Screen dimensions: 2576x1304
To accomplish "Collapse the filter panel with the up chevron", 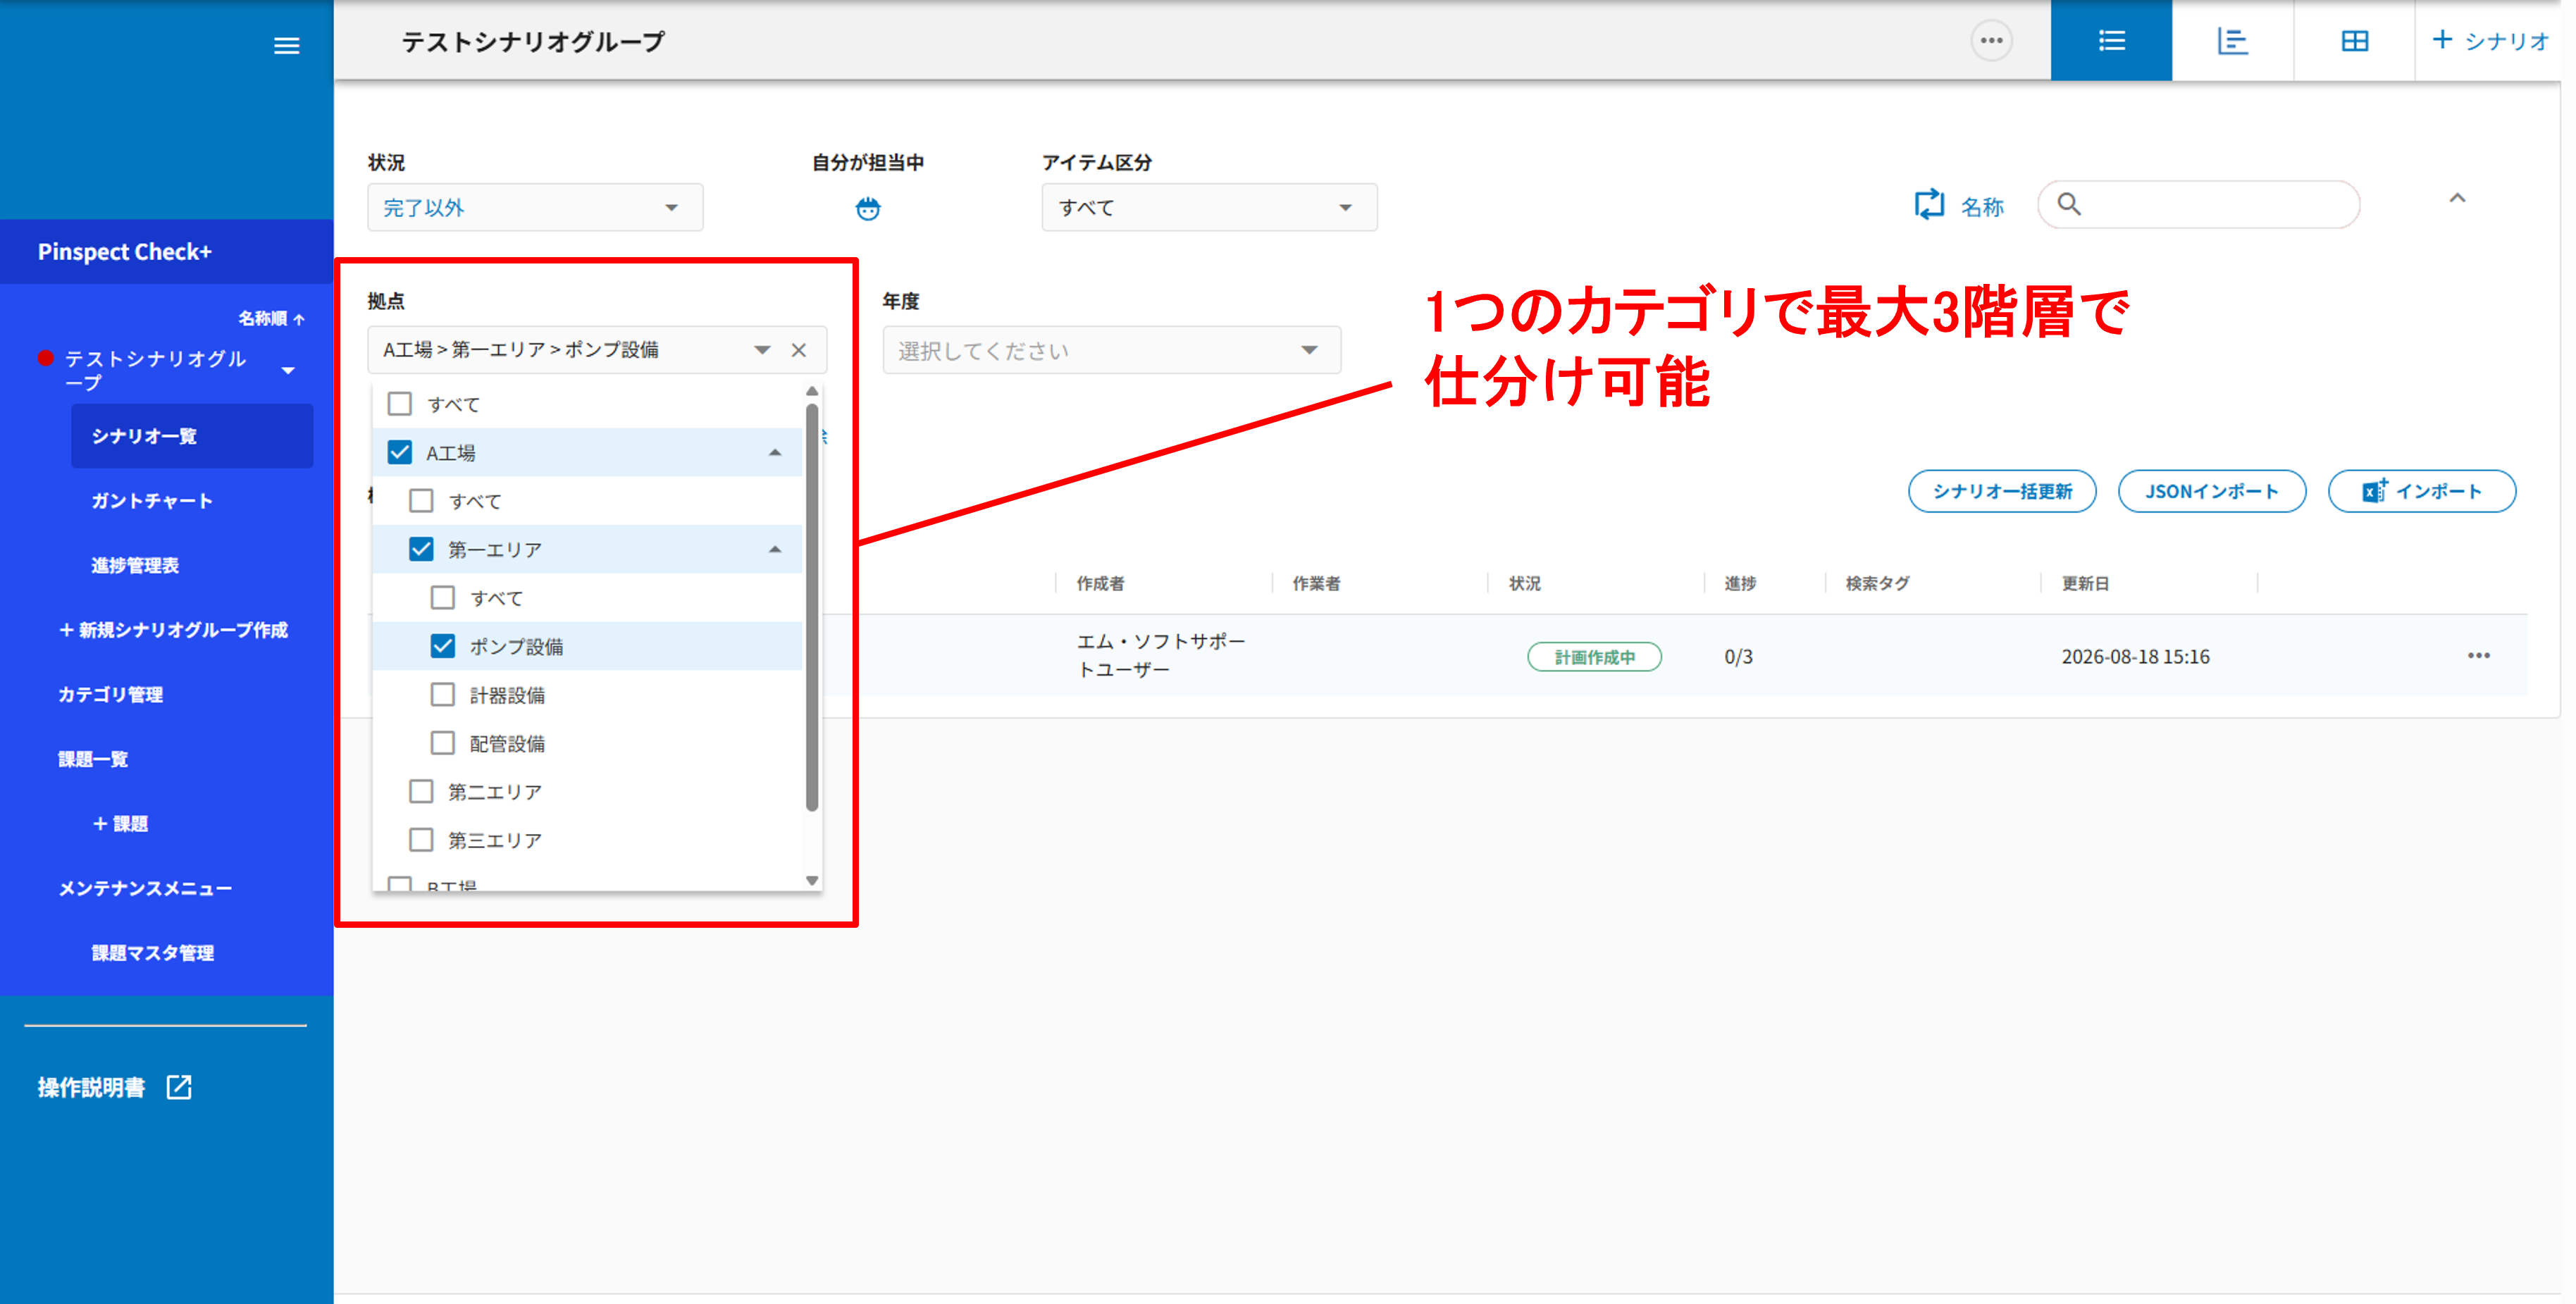I will (x=2457, y=198).
